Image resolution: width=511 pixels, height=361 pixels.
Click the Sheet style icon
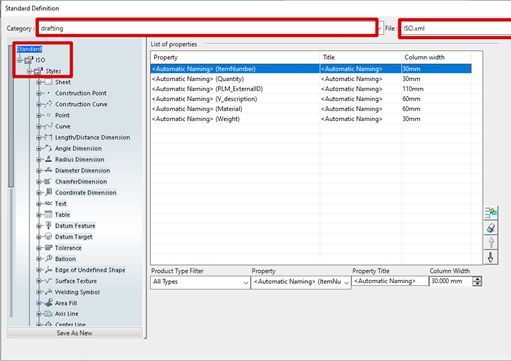(48, 82)
